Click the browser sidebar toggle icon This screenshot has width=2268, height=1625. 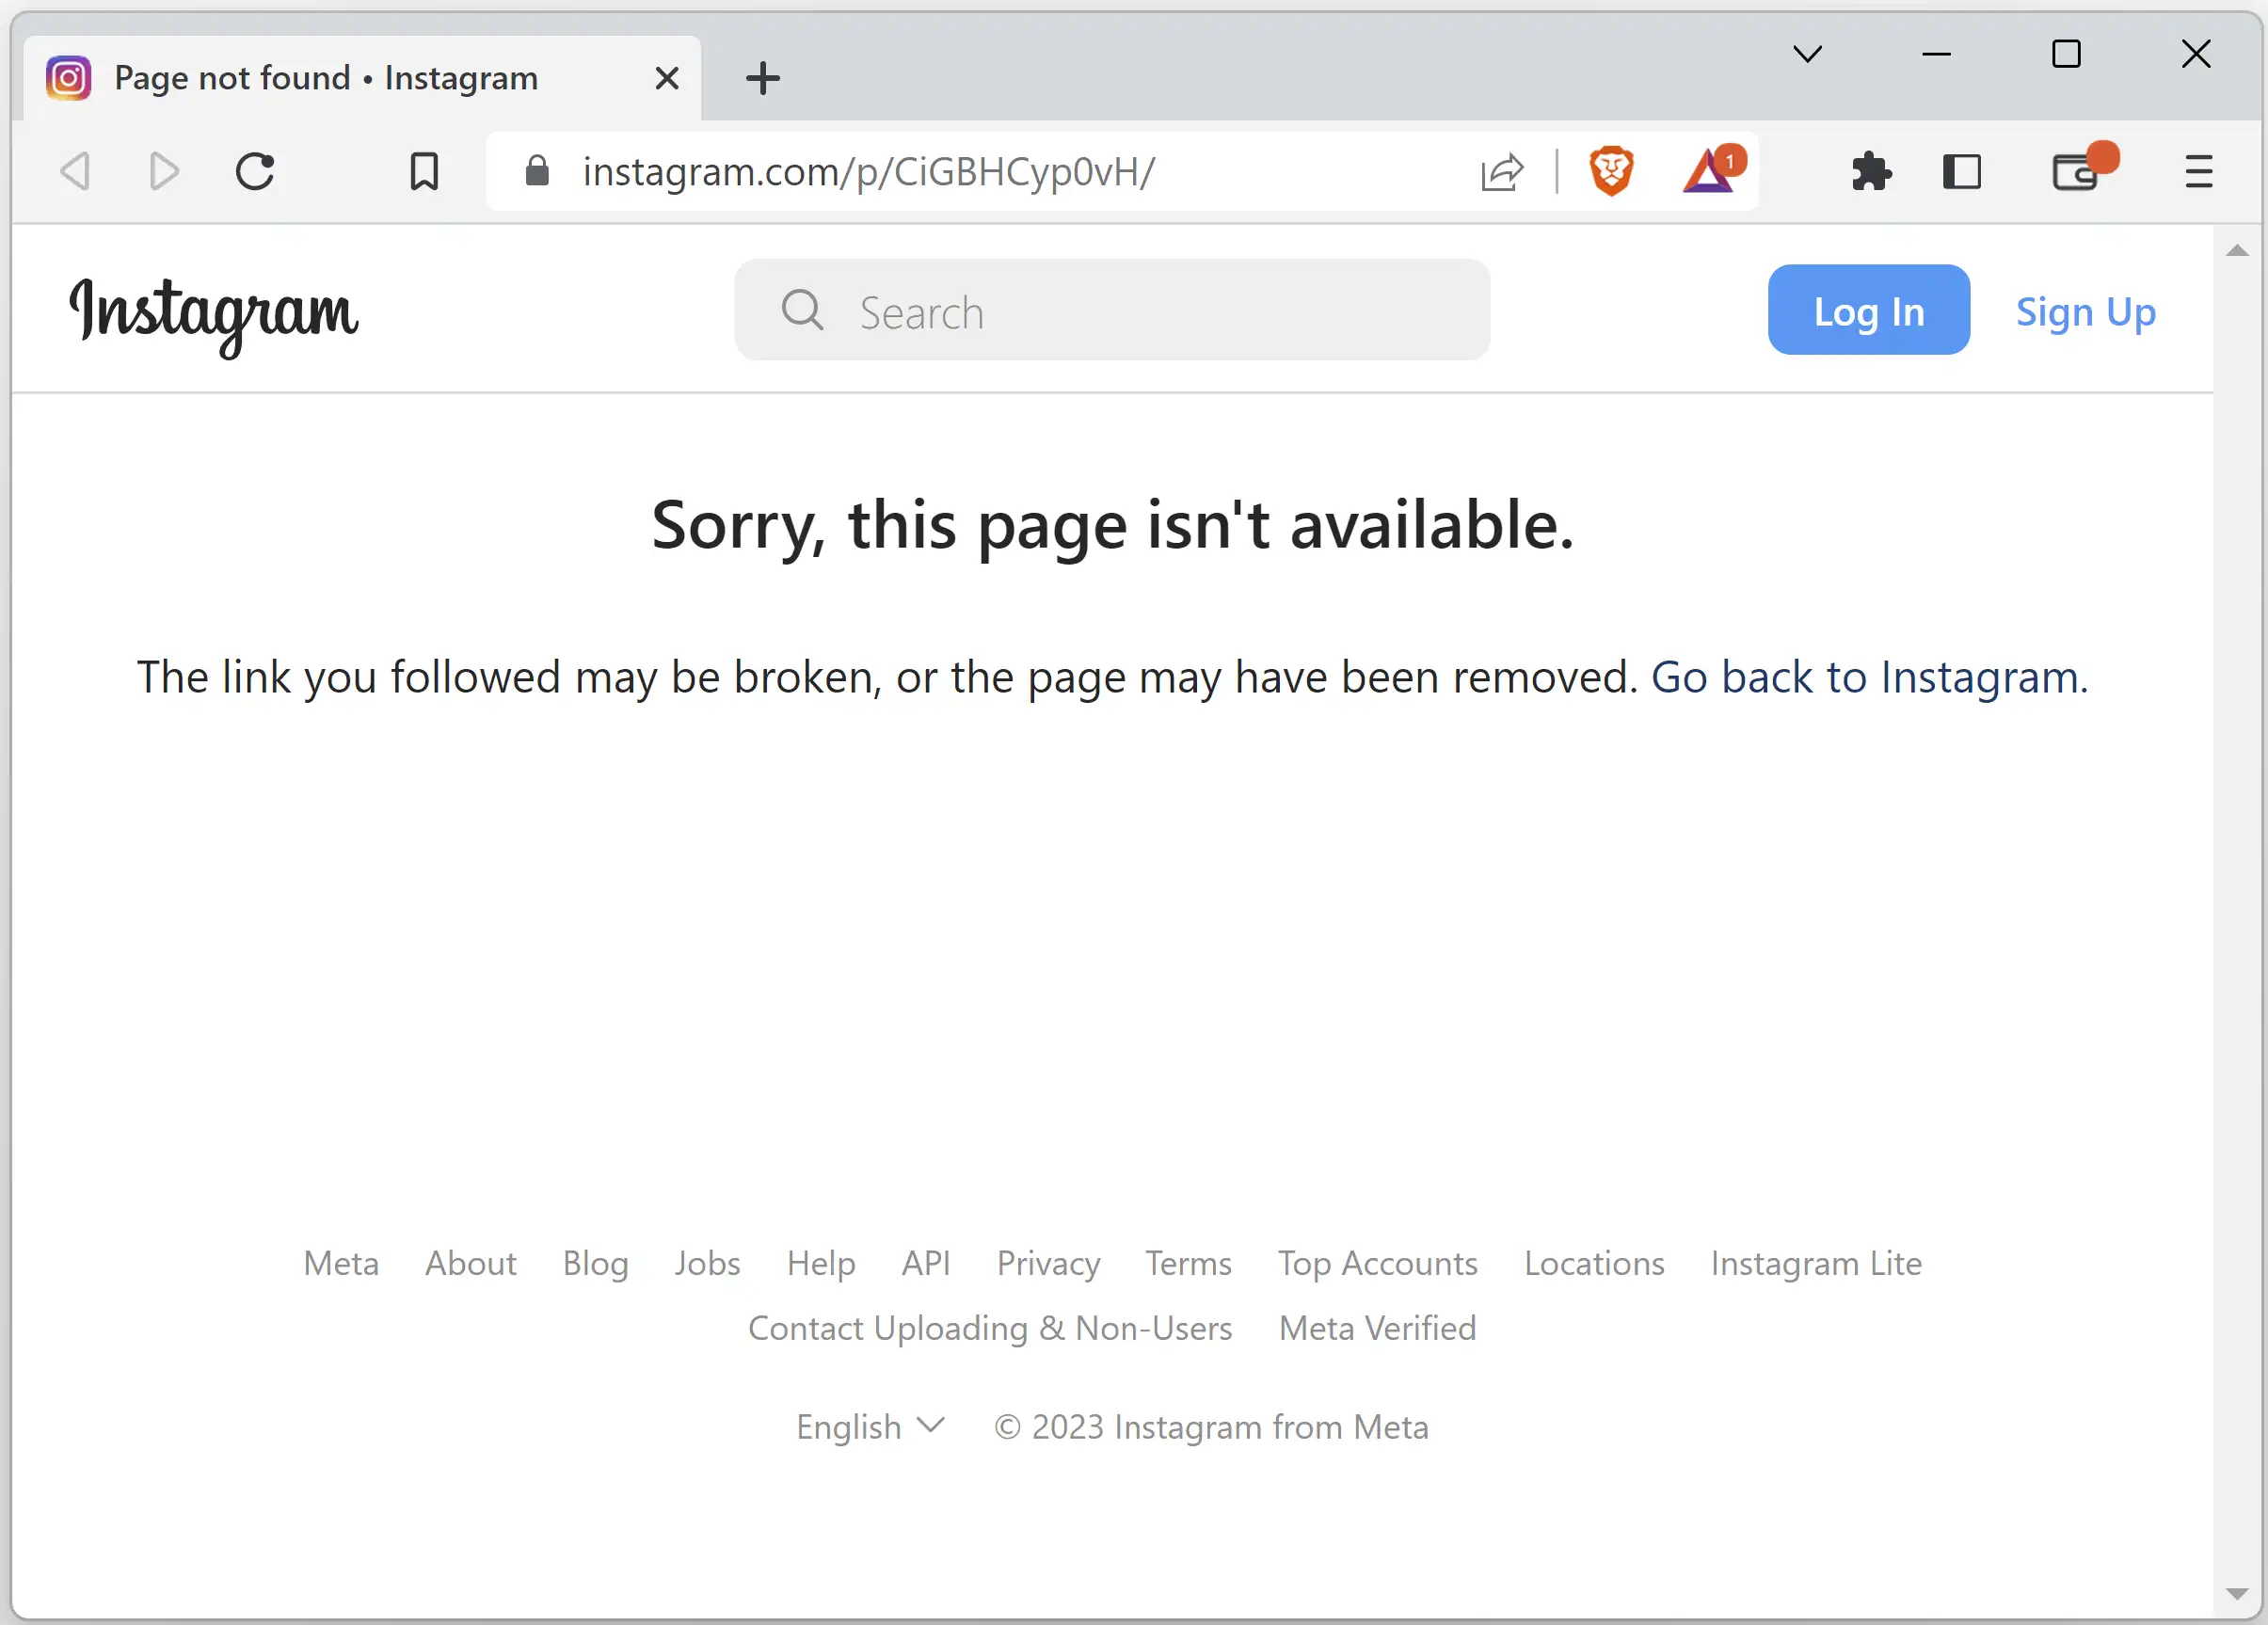click(1964, 170)
